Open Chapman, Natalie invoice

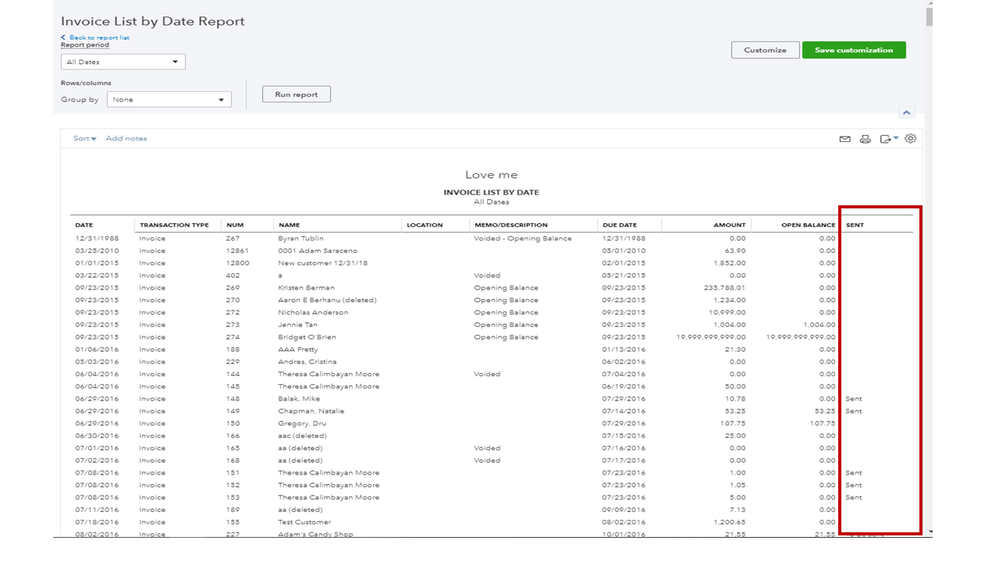311,412
